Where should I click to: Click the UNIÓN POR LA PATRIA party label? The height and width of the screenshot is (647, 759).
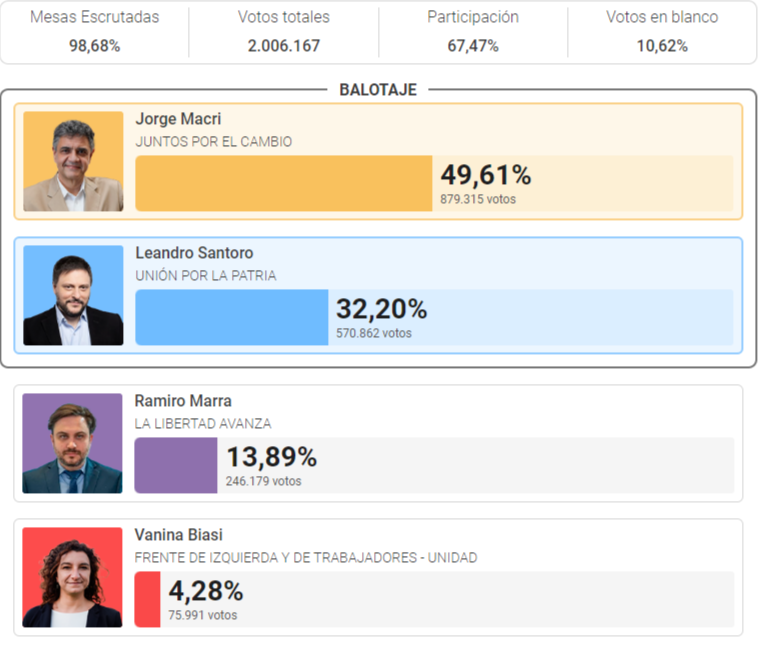206,276
